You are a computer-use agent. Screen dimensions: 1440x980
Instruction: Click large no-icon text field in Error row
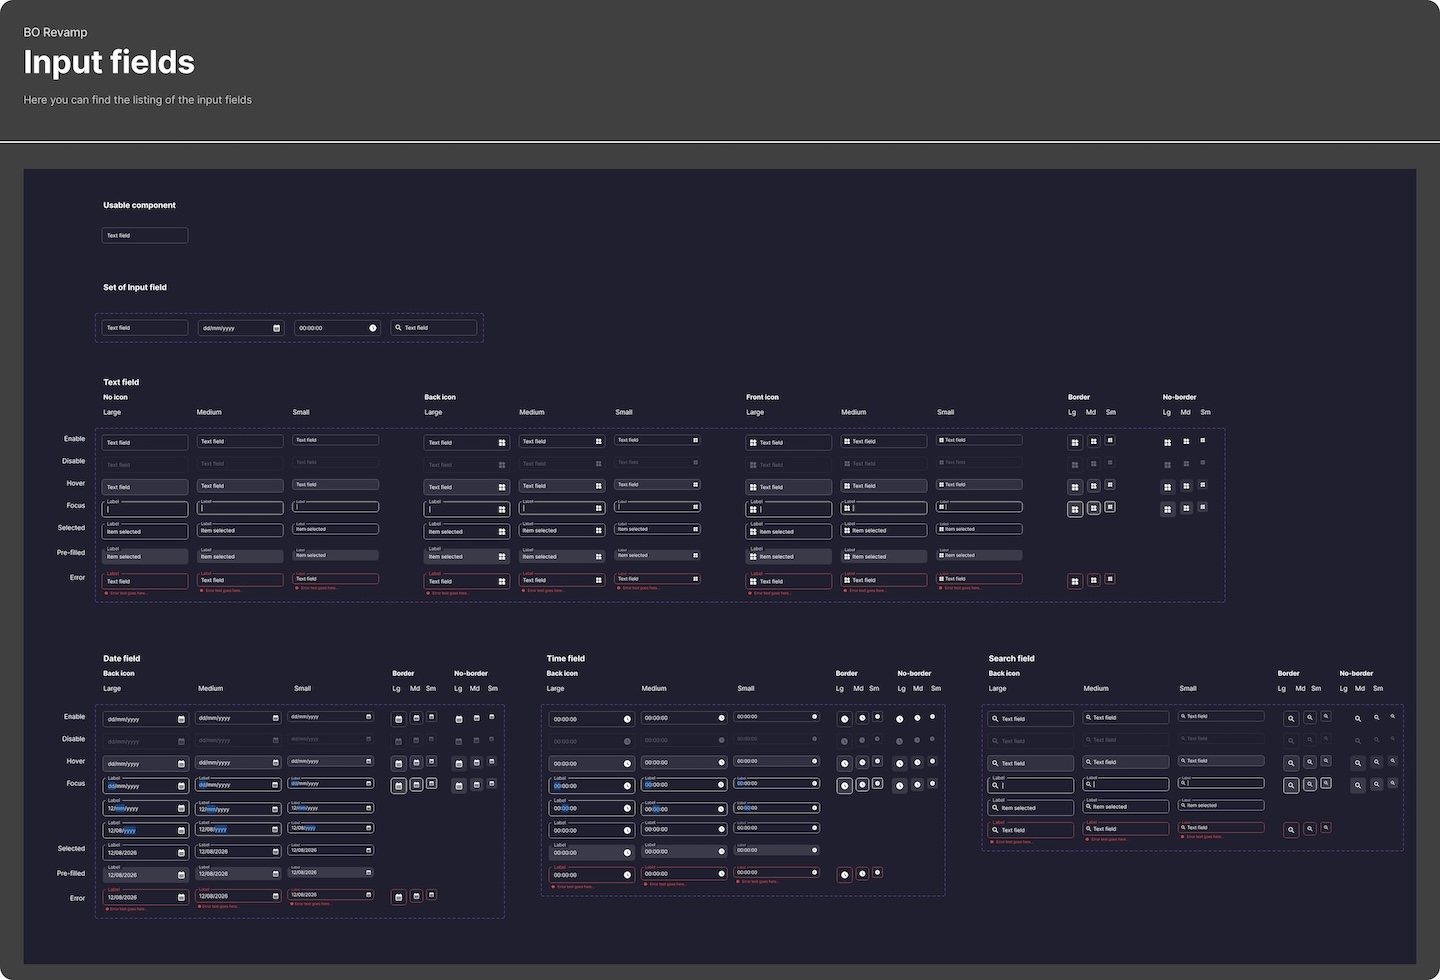pyautogui.click(x=145, y=581)
